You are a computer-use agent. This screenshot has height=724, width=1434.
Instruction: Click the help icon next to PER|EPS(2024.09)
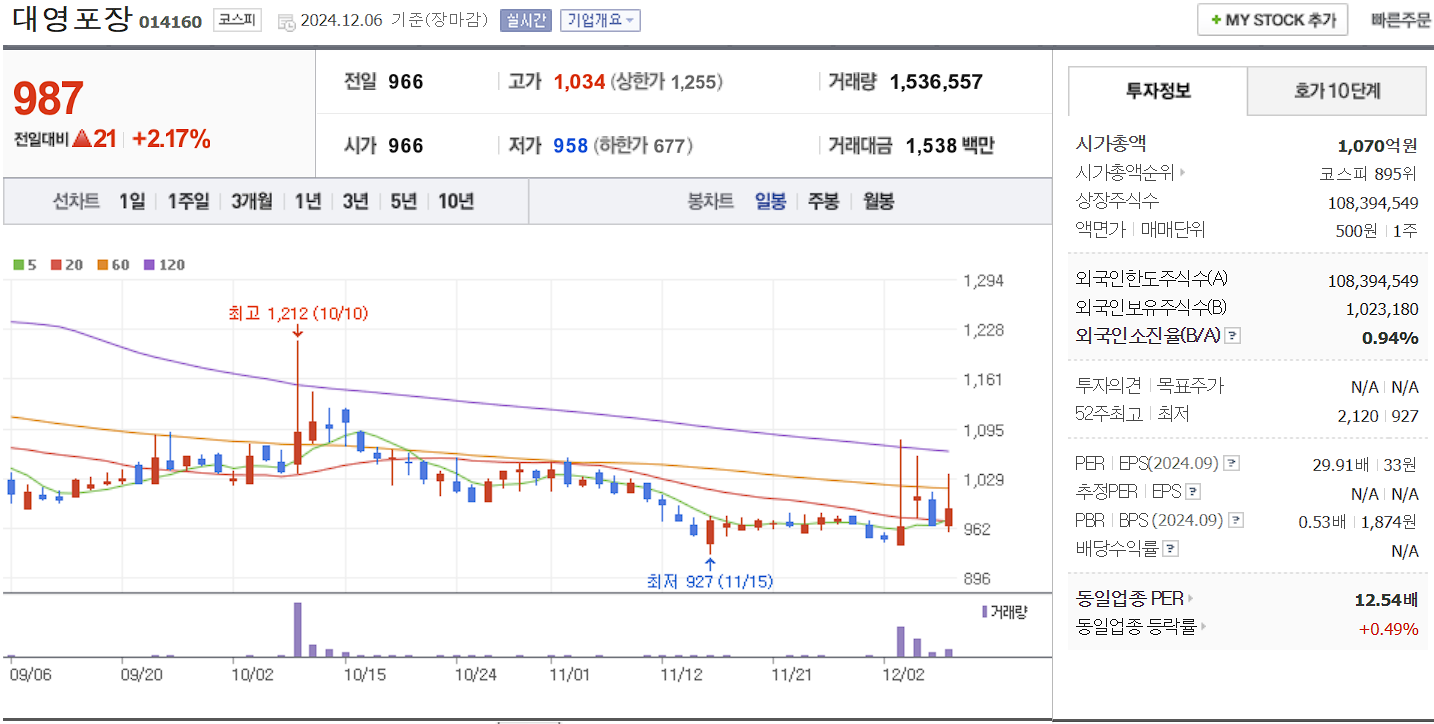(x=1233, y=462)
